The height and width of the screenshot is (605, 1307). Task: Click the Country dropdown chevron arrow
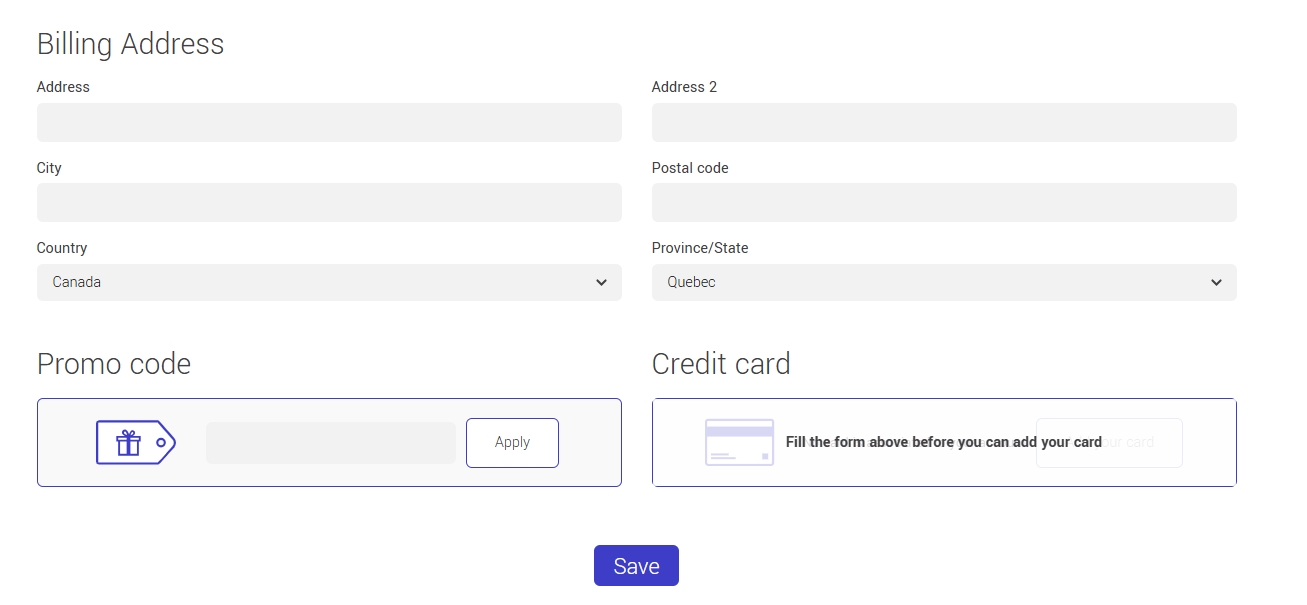pyautogui.click(x=601, y=282)
